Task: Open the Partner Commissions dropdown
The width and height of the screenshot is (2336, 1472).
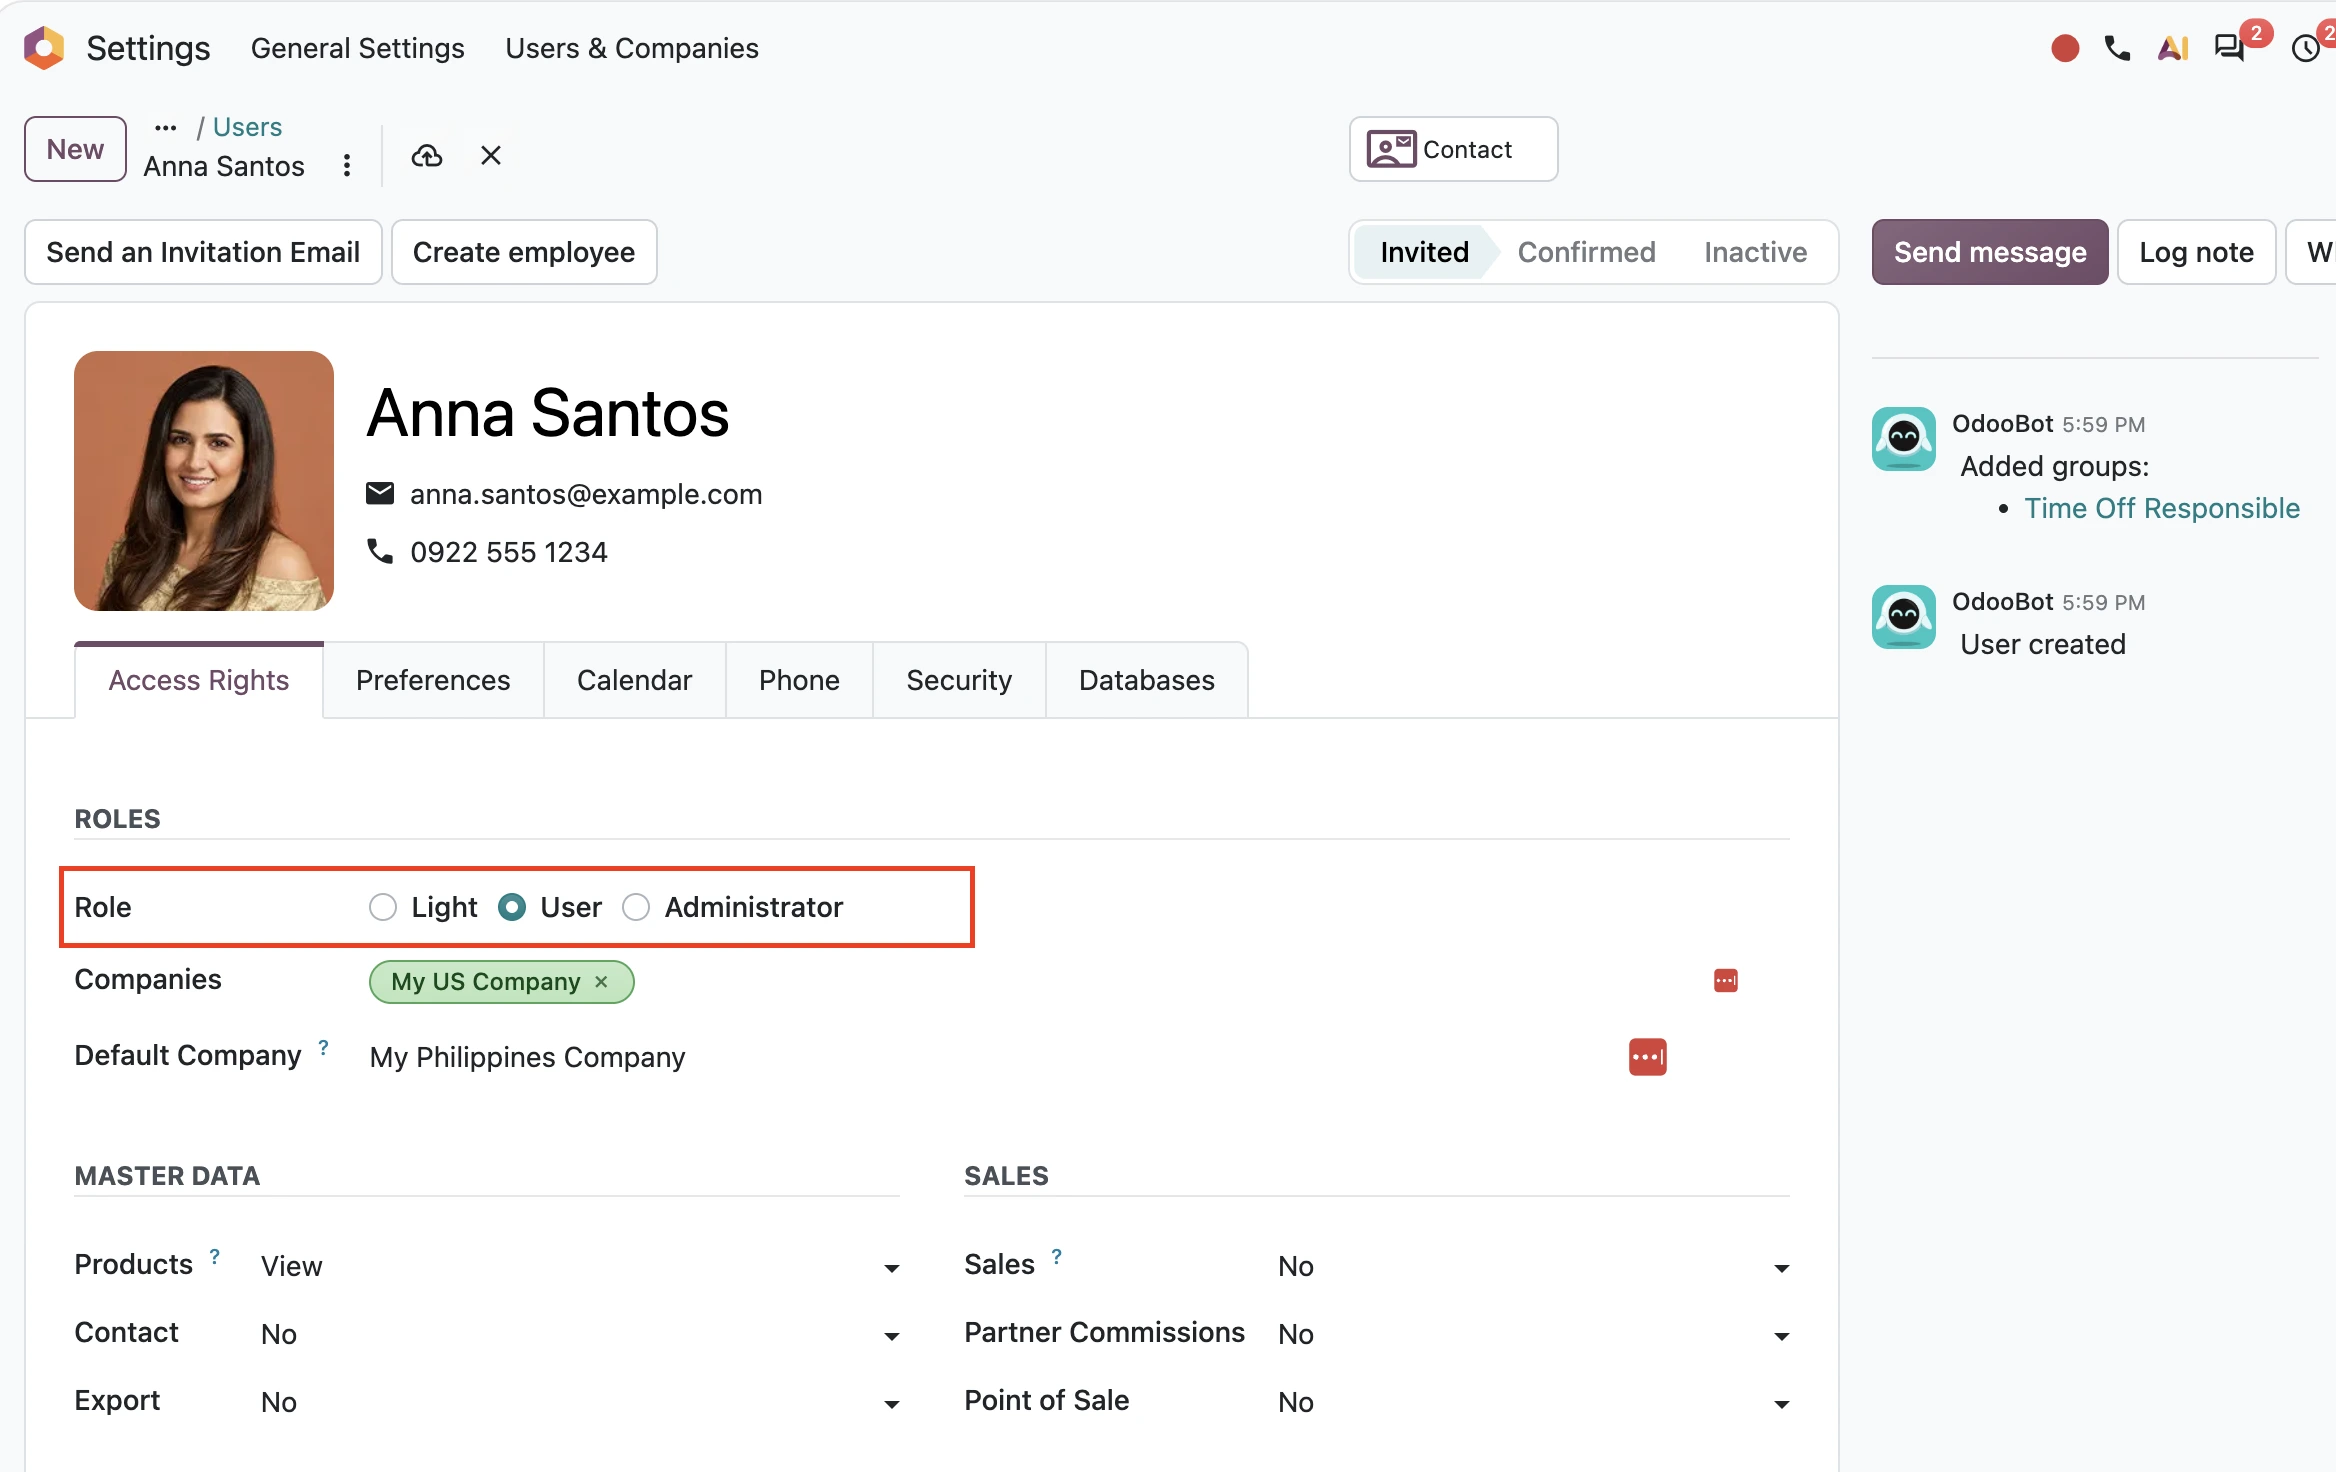Action: pos(1534,1334)
